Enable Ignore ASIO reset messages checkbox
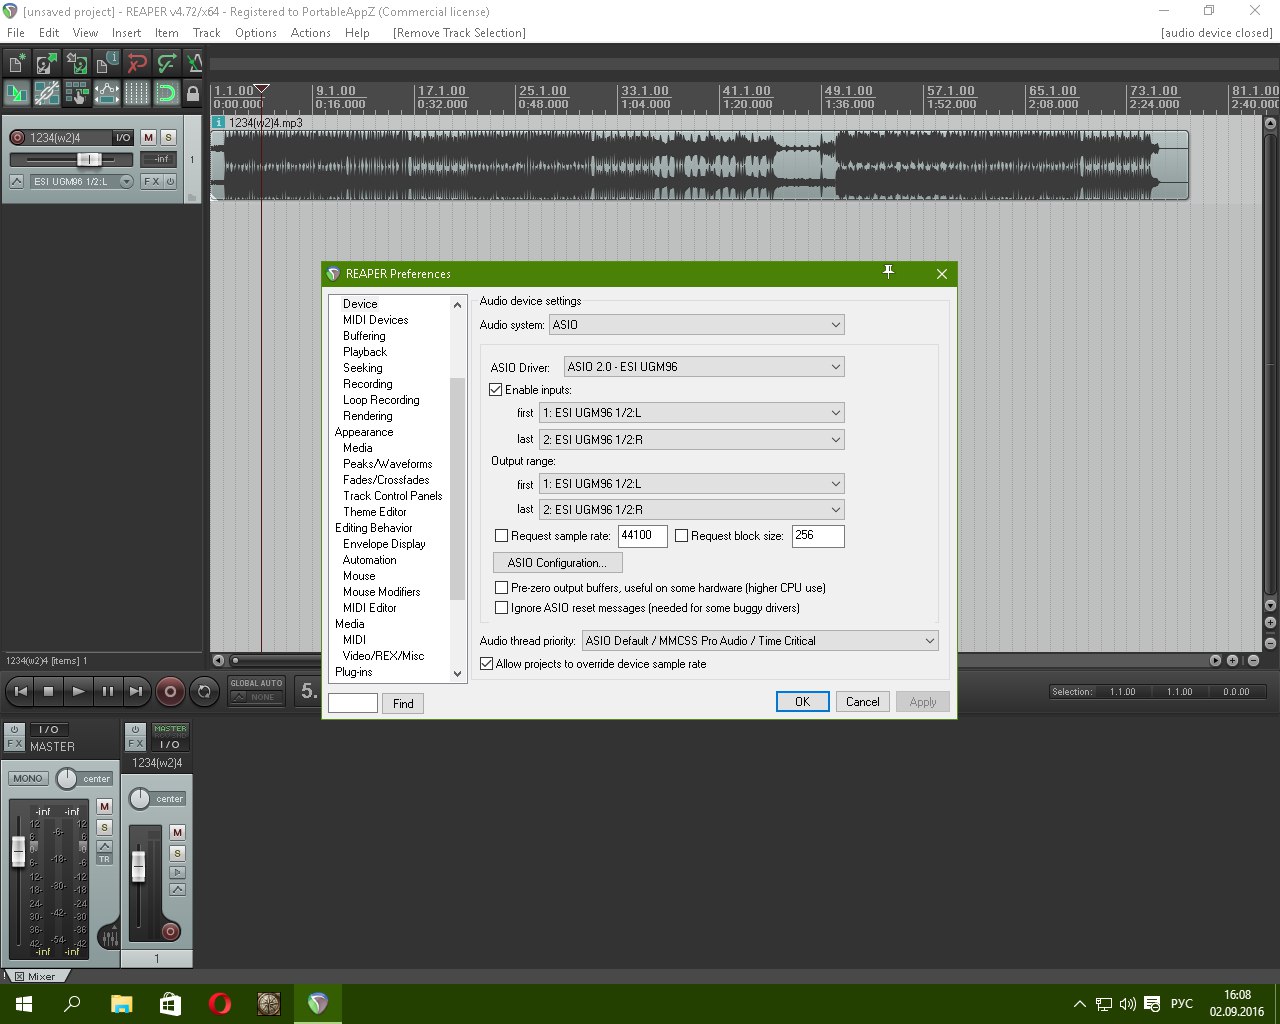 [x=502, y=608]
